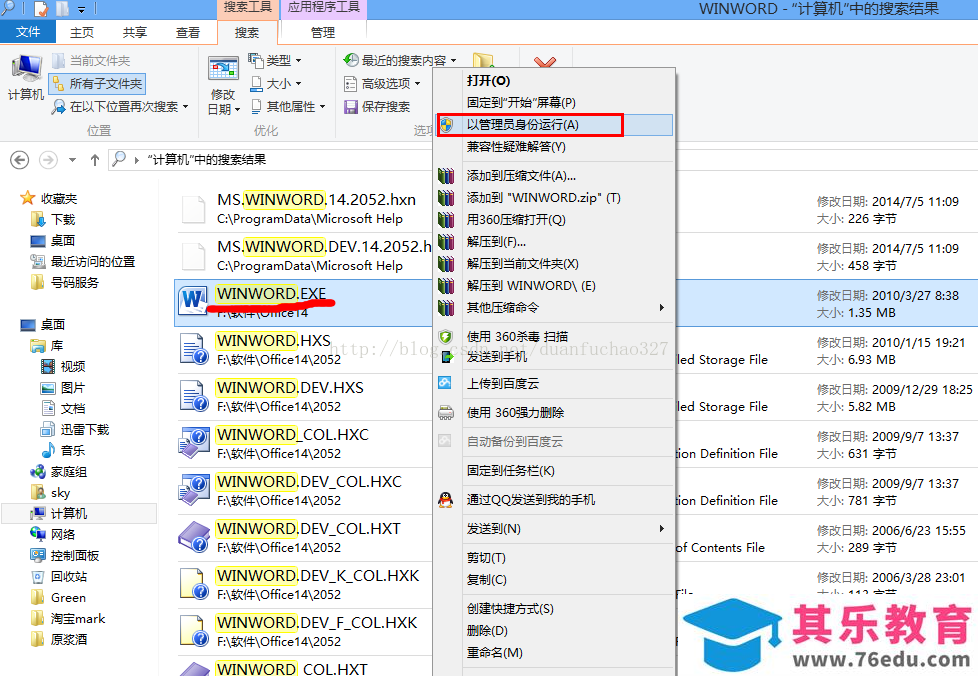Switch to the Home ribbon tab

point(82,32)
